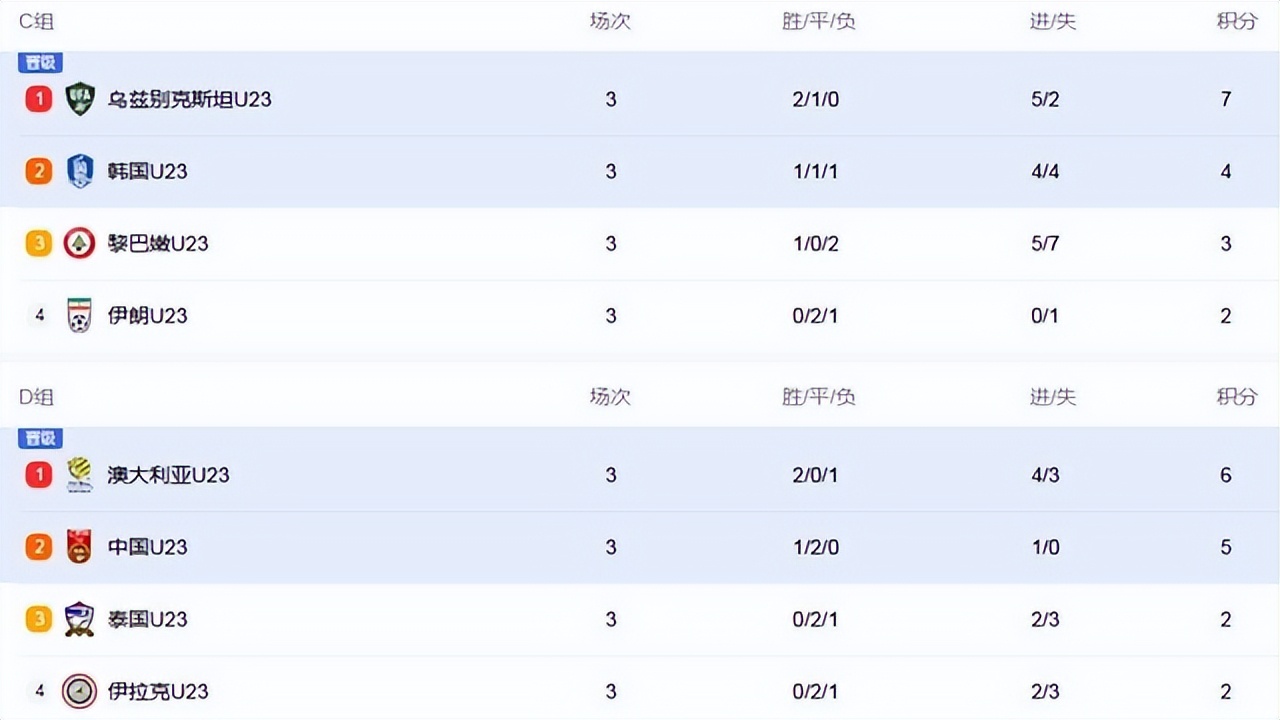Open the 澳大利亚U23 team link
1280x720 pixels.
coord(168,475)
